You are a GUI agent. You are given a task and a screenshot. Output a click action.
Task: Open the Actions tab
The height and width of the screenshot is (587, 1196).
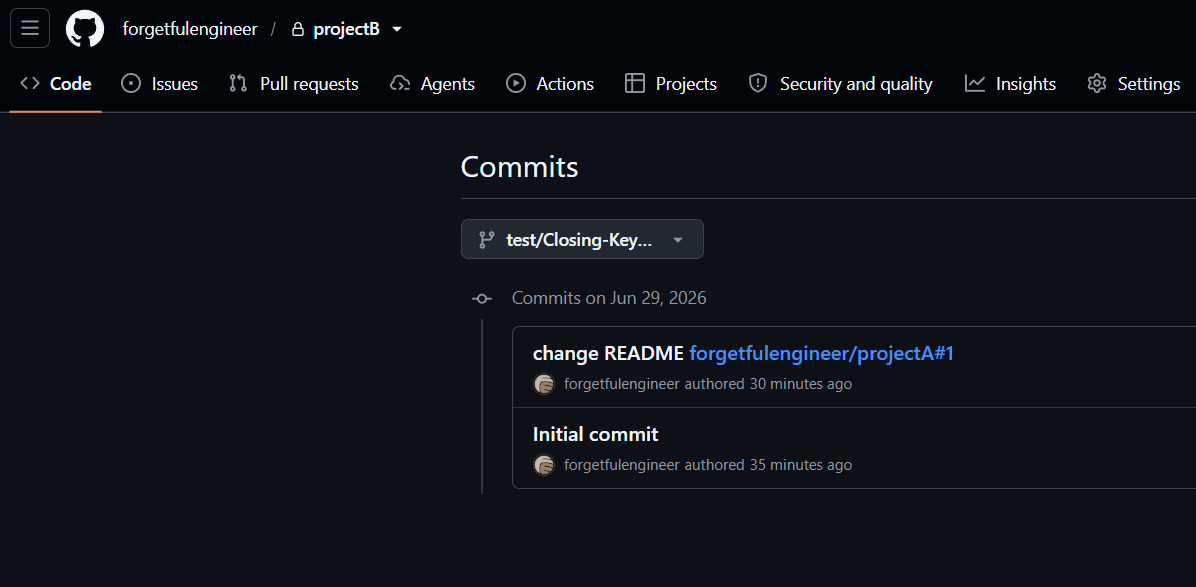point(550,84)
